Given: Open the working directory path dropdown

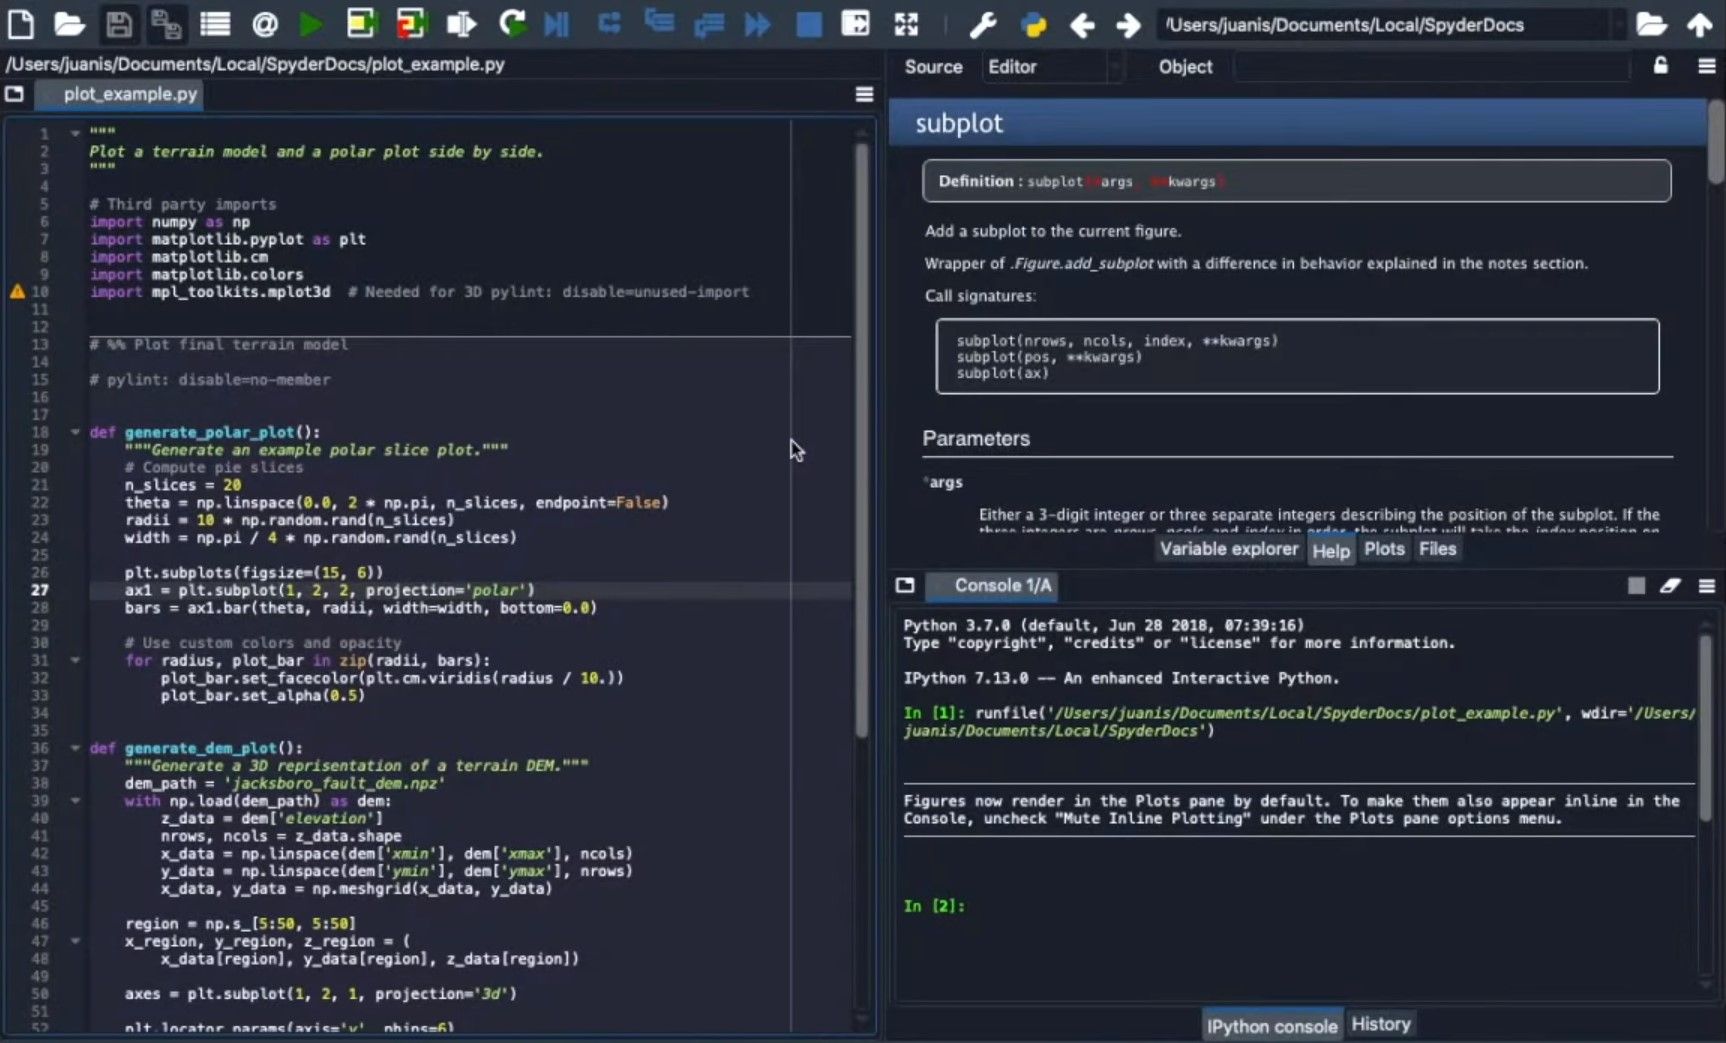Looking at the screenshot, I should 1616,24.
